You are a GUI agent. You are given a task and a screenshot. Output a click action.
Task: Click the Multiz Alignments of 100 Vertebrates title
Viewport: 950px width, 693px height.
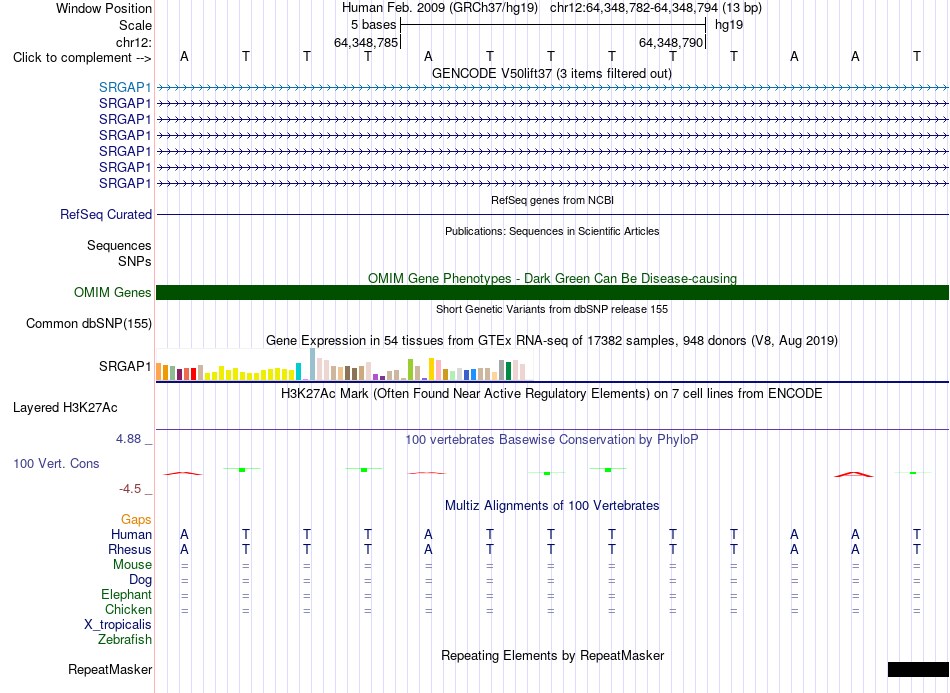pos(552,506)
